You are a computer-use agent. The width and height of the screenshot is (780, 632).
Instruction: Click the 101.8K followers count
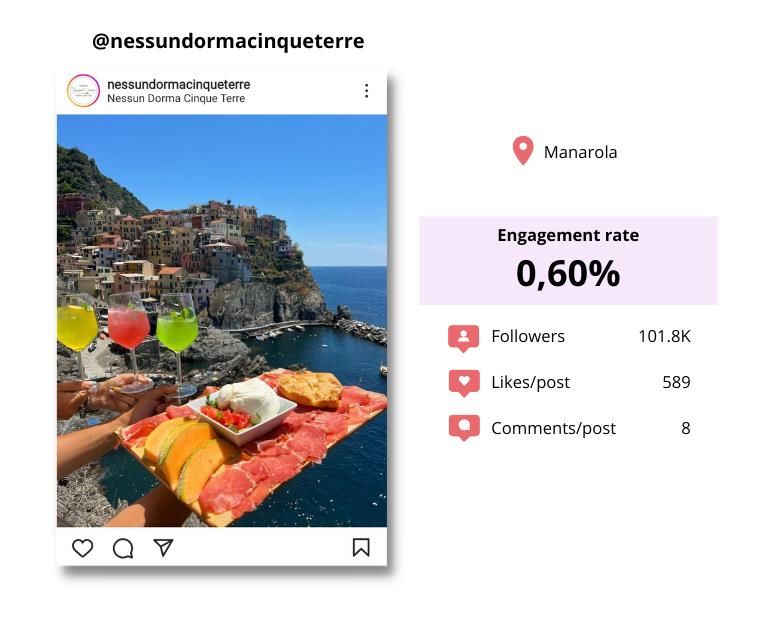tap(664, 336)
